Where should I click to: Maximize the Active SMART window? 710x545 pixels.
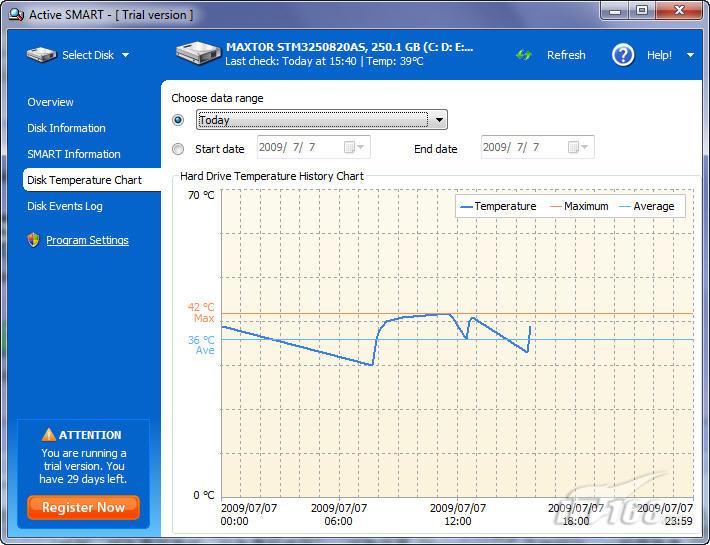point(642,11)
